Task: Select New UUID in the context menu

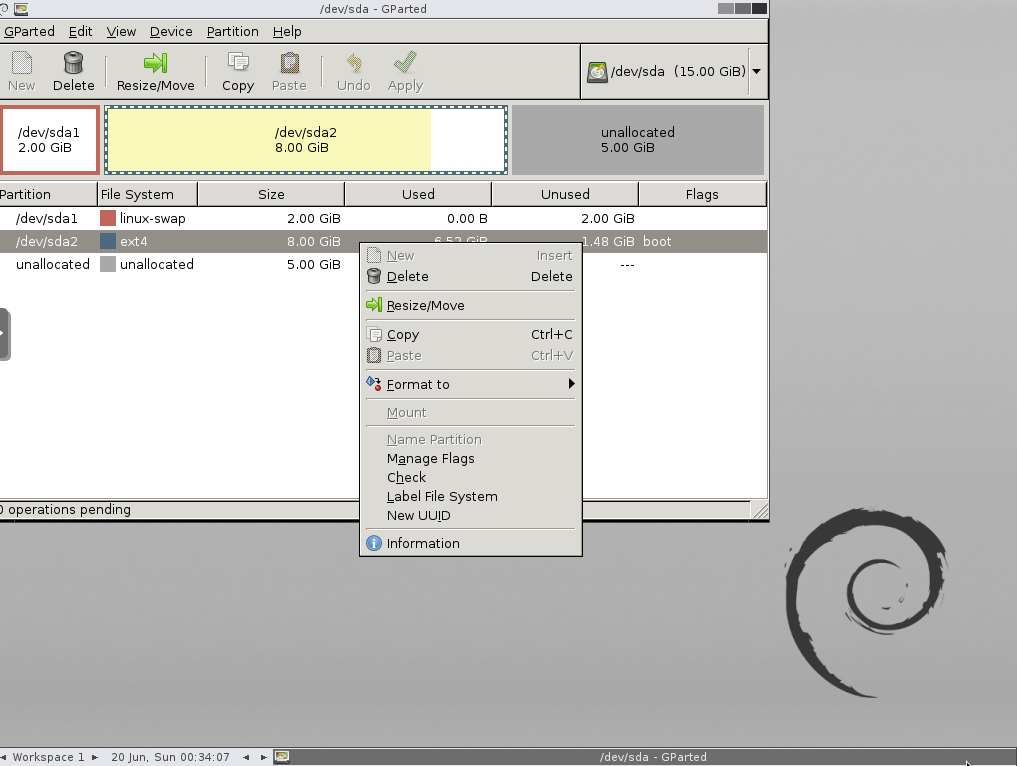Action: (470, 516)
